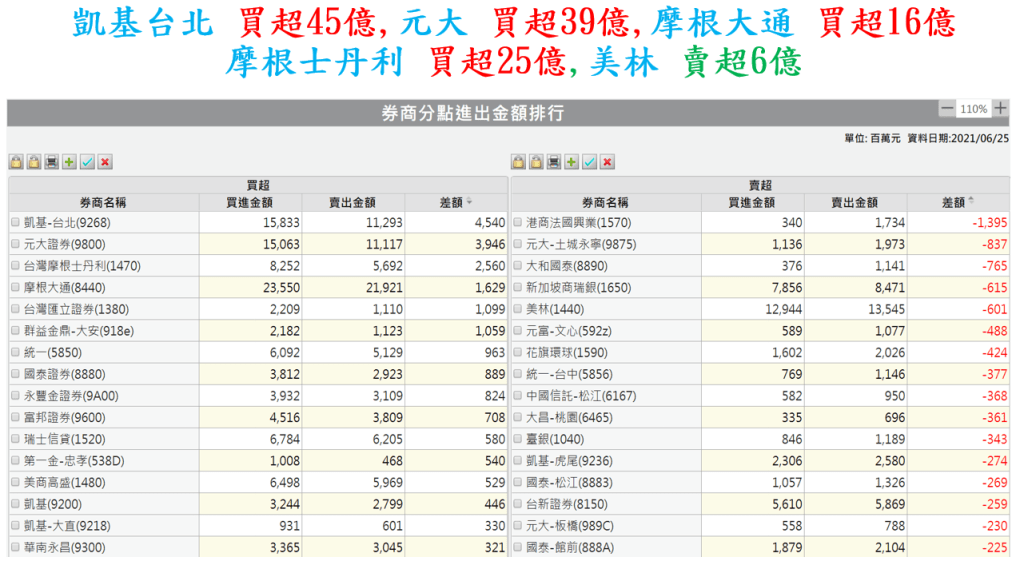
Task: Click the blue checkmark icon above 買超 table
Action: (87, 162)
